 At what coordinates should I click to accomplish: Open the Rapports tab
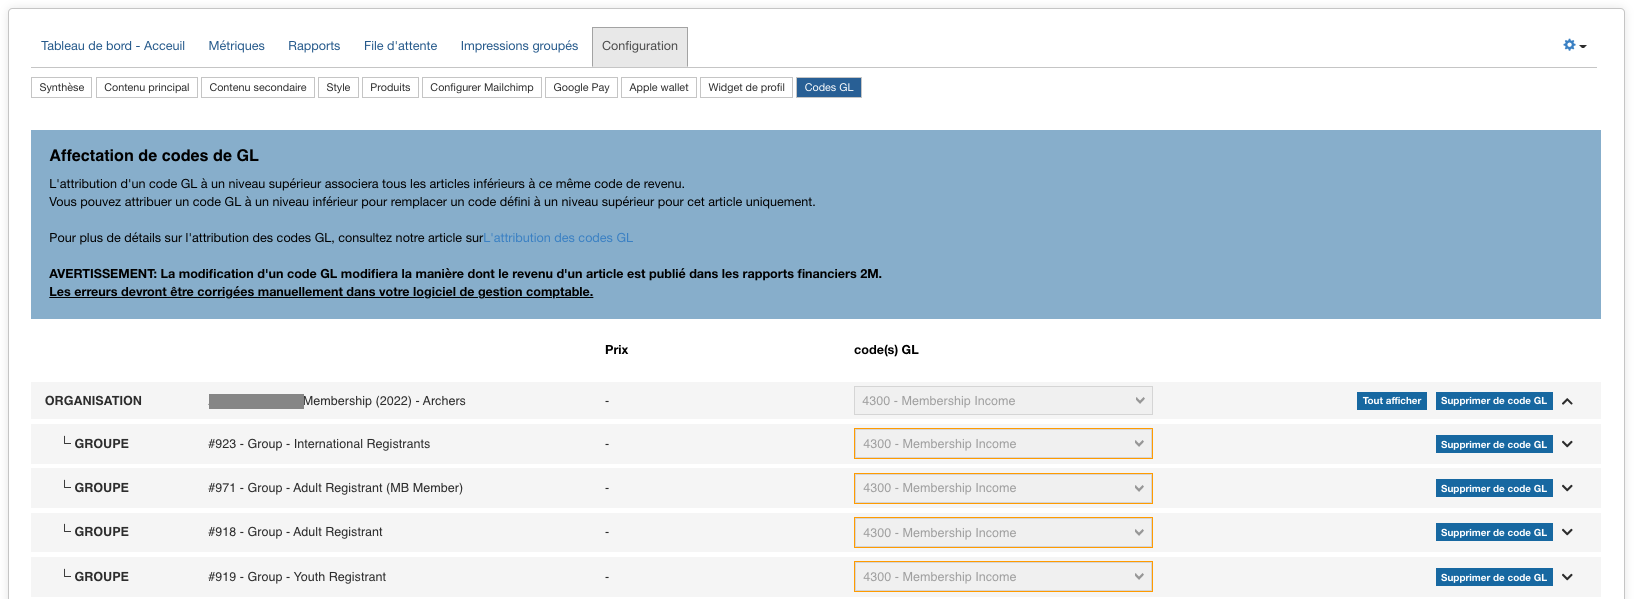click(x=314, y=46)
